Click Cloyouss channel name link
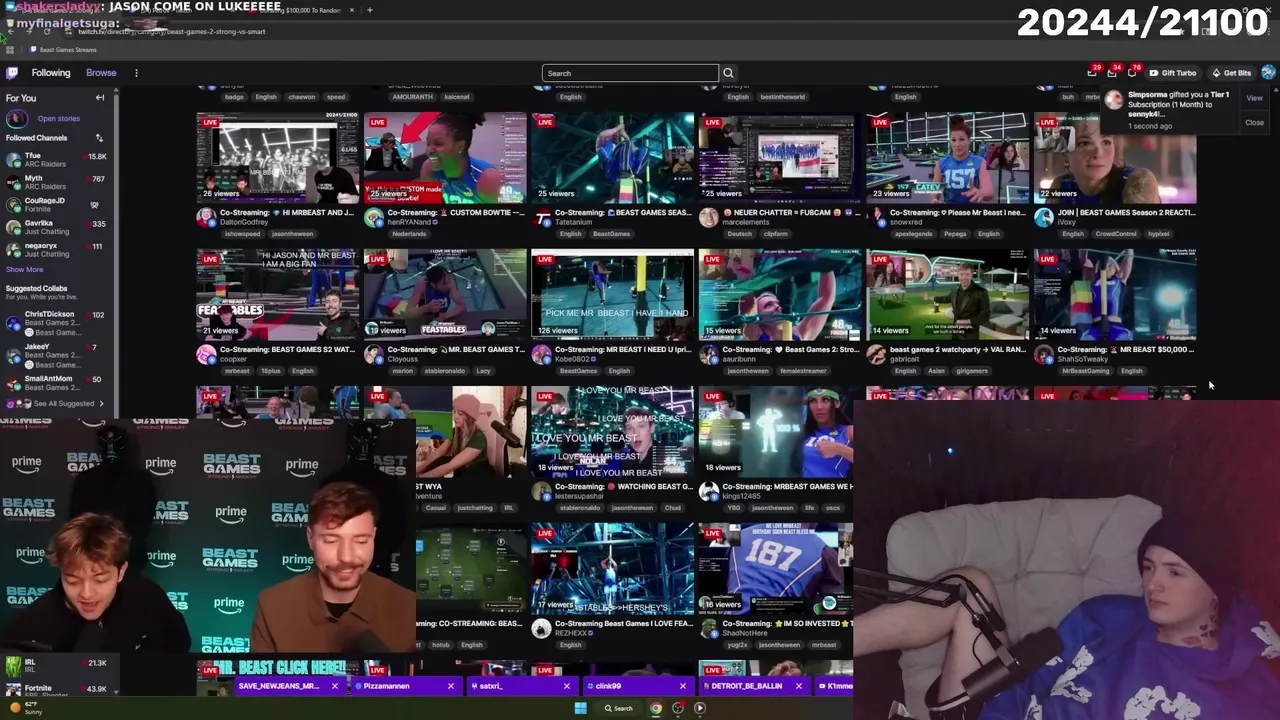This screenshot has width=1280, height=720. (403, 359)
